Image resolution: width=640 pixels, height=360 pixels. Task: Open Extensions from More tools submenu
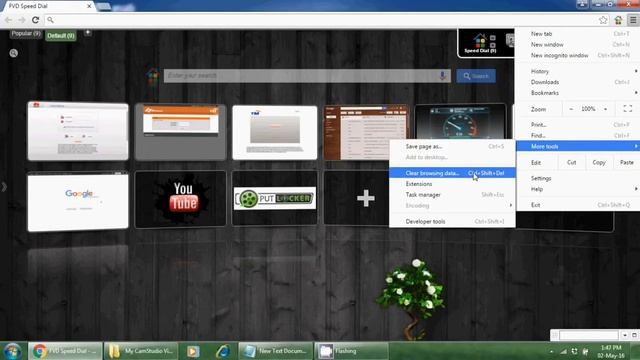pos(452,184)
